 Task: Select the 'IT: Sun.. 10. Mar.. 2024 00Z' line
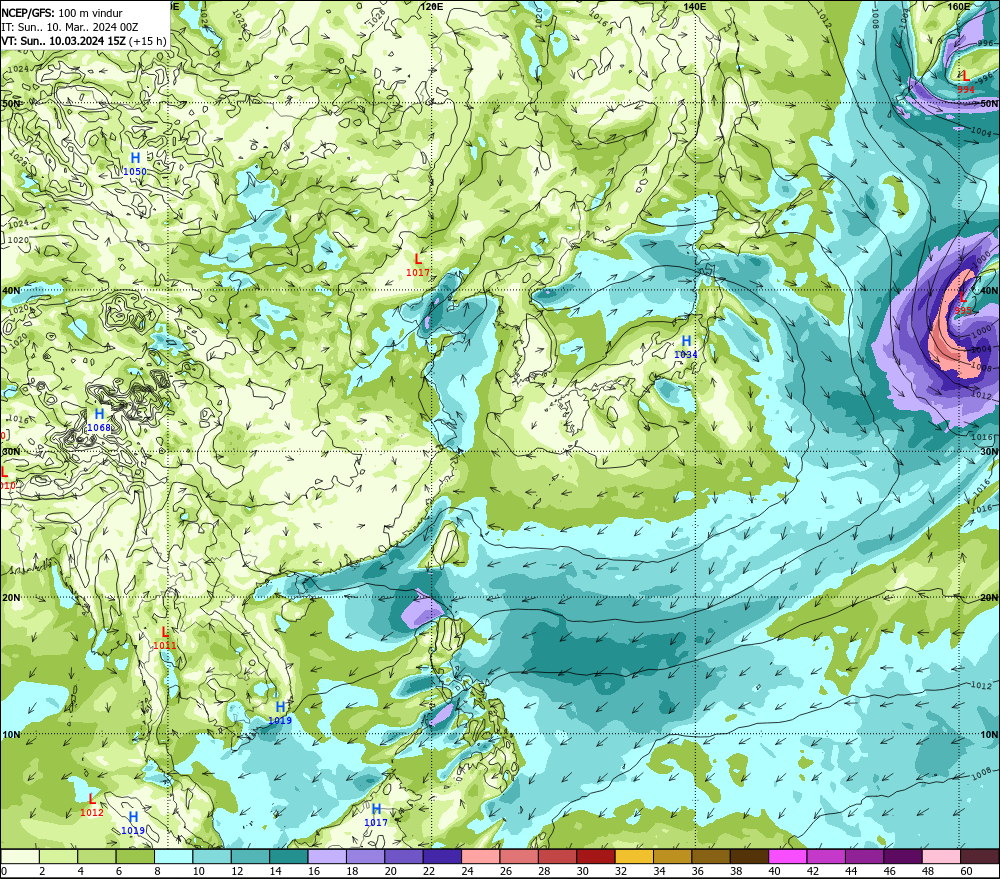tap(70, 27)
